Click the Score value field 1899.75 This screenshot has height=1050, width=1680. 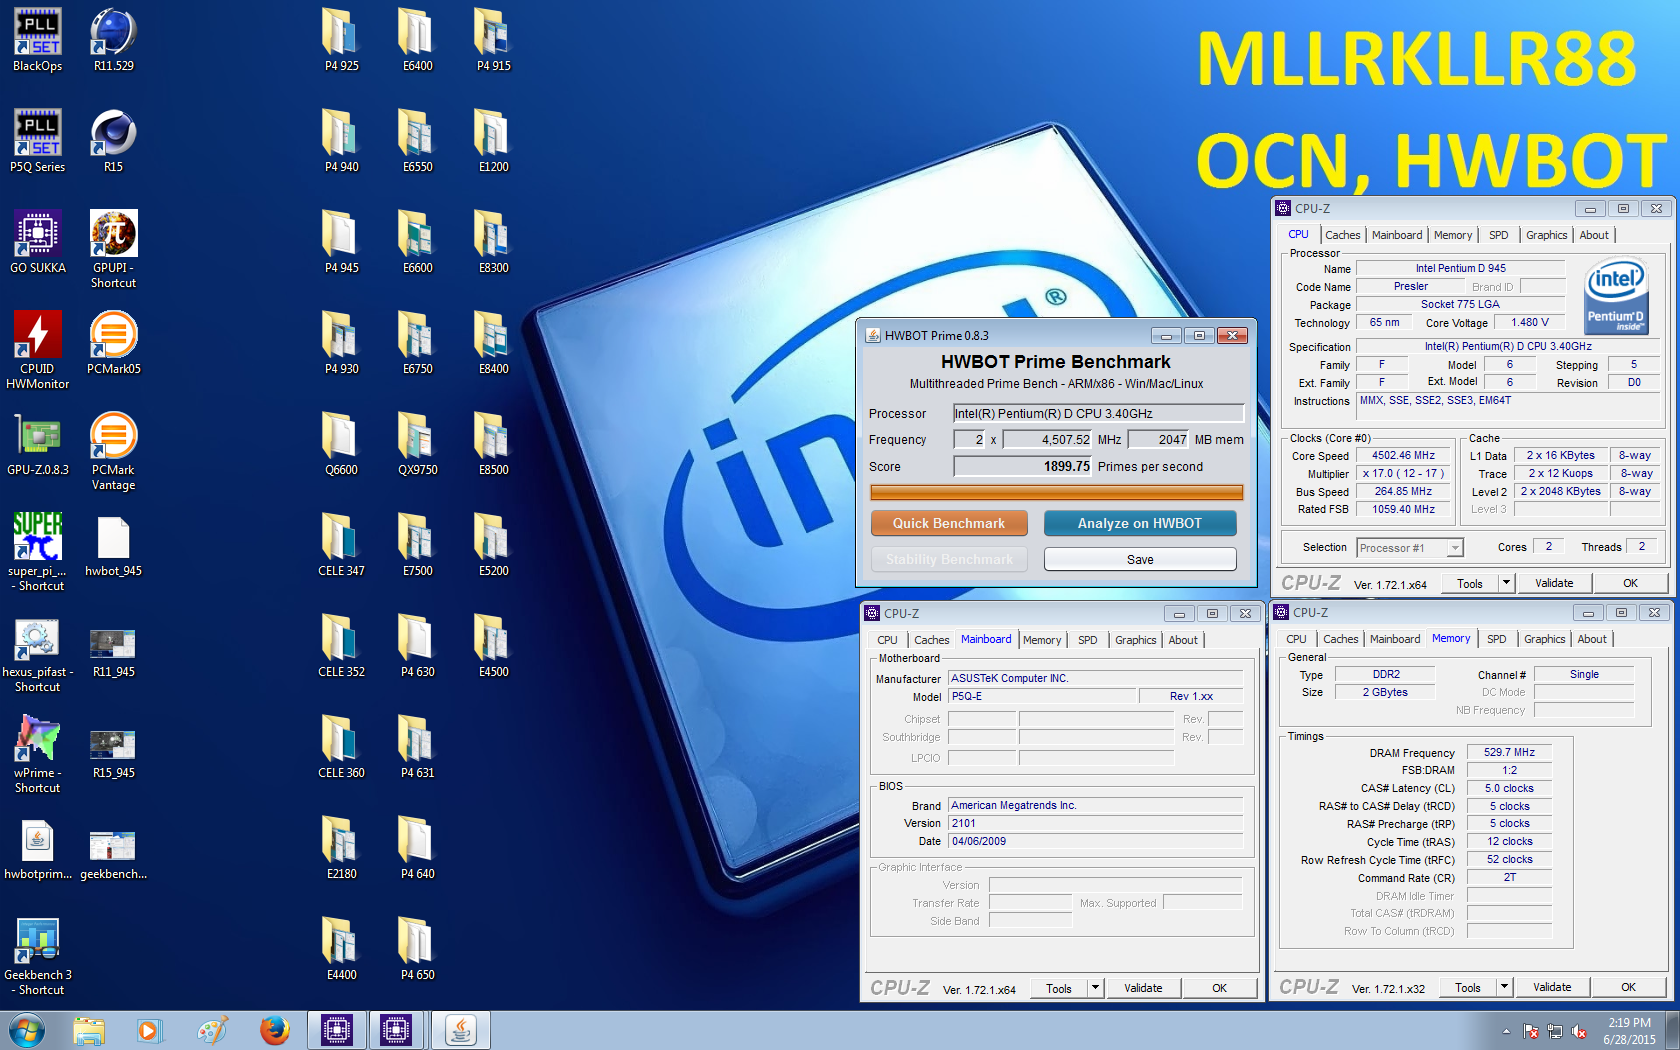tap(1023, 466)
